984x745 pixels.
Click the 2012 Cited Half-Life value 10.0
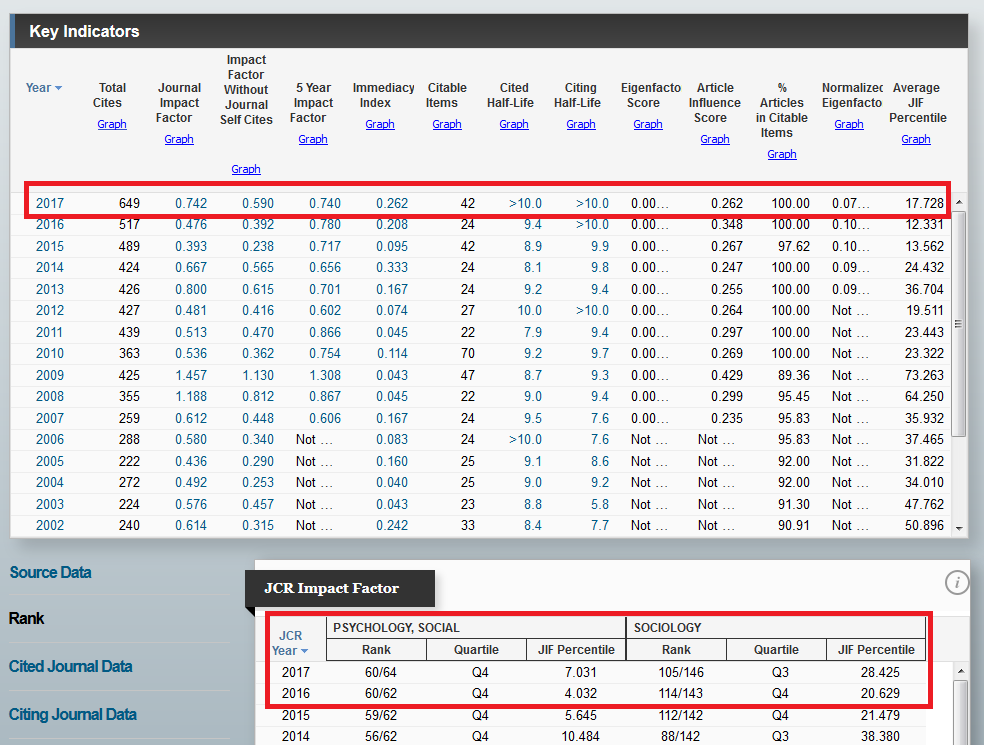530,311
